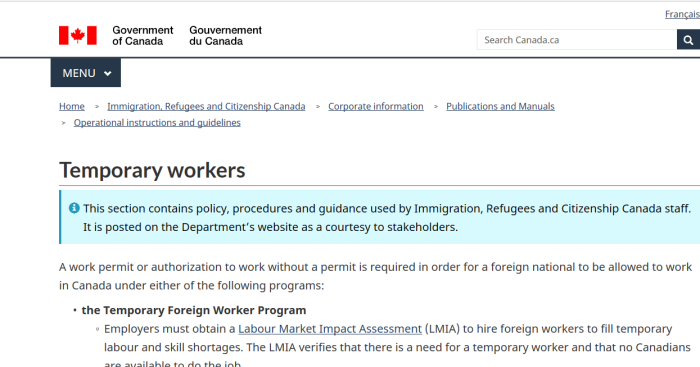Click the Government of Canada wordmark text
The height and width of the screenshot is (367, 700).
[143, 36]
